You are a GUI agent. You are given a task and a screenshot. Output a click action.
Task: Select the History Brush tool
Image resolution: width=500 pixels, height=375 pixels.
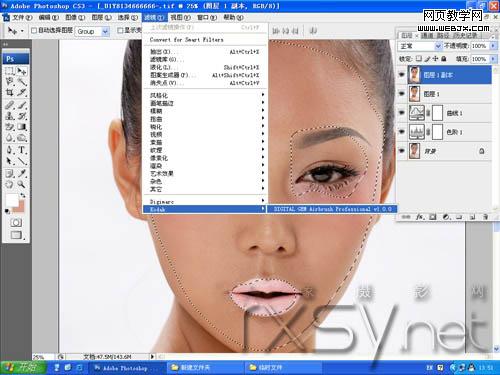[x=22, y=116]
